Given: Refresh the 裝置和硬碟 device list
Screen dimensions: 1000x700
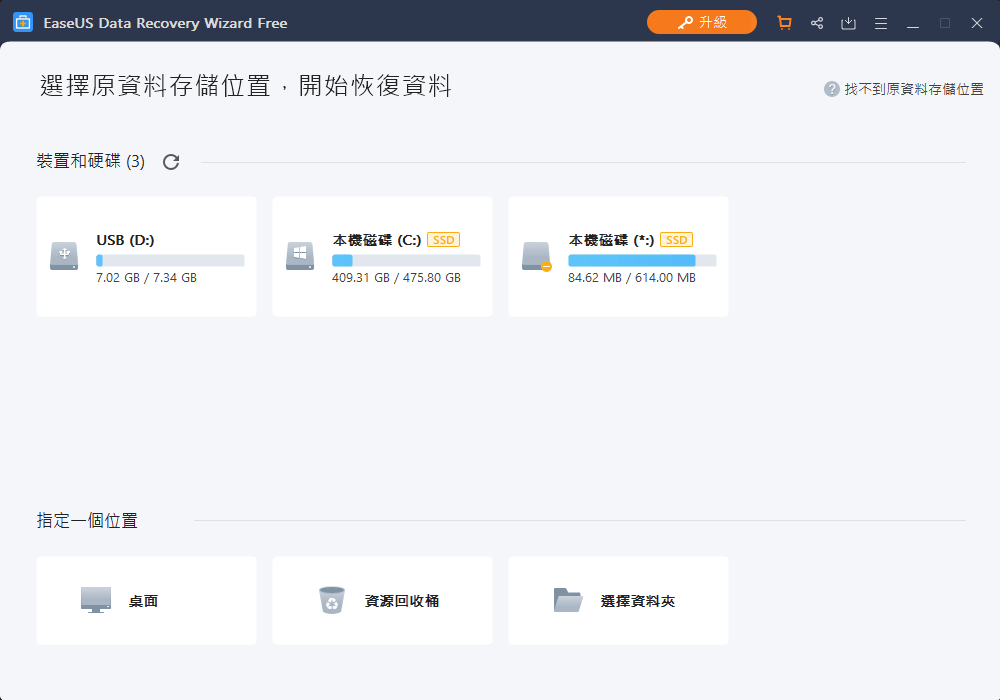Looking at the screenshot, I should tap(170, 161).
